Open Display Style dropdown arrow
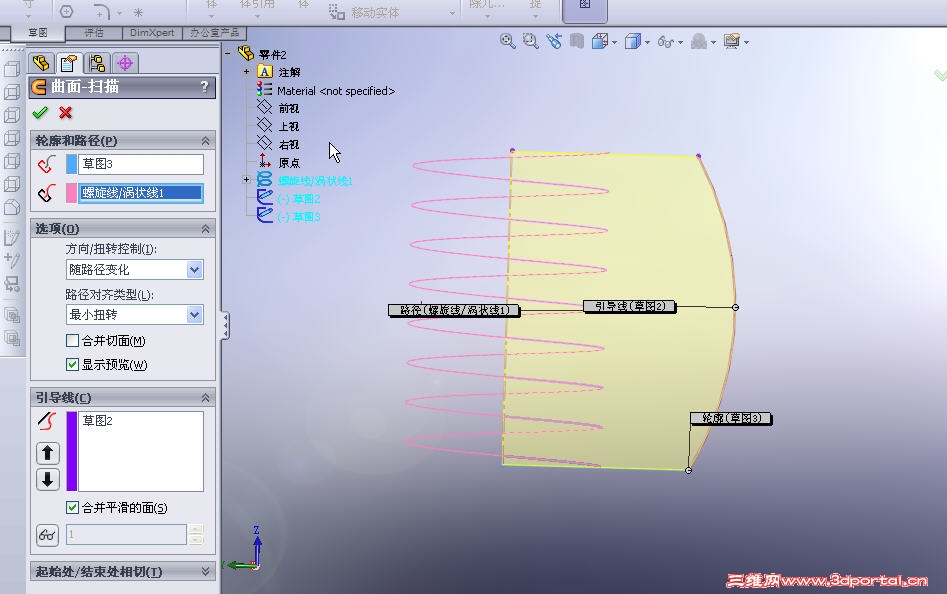Viewport: 947px width, 594px height. pos(647,42)
